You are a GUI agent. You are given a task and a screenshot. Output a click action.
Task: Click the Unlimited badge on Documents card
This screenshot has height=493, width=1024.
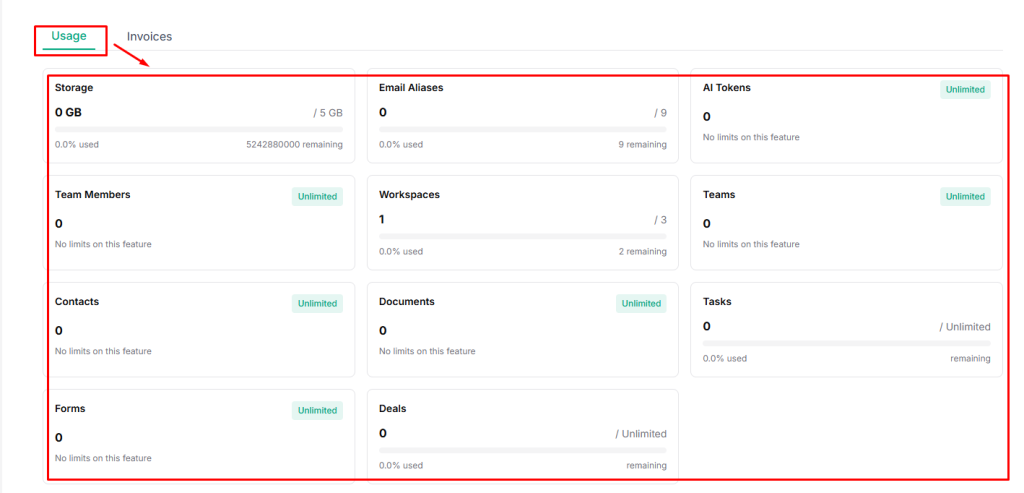coord(641,303)
